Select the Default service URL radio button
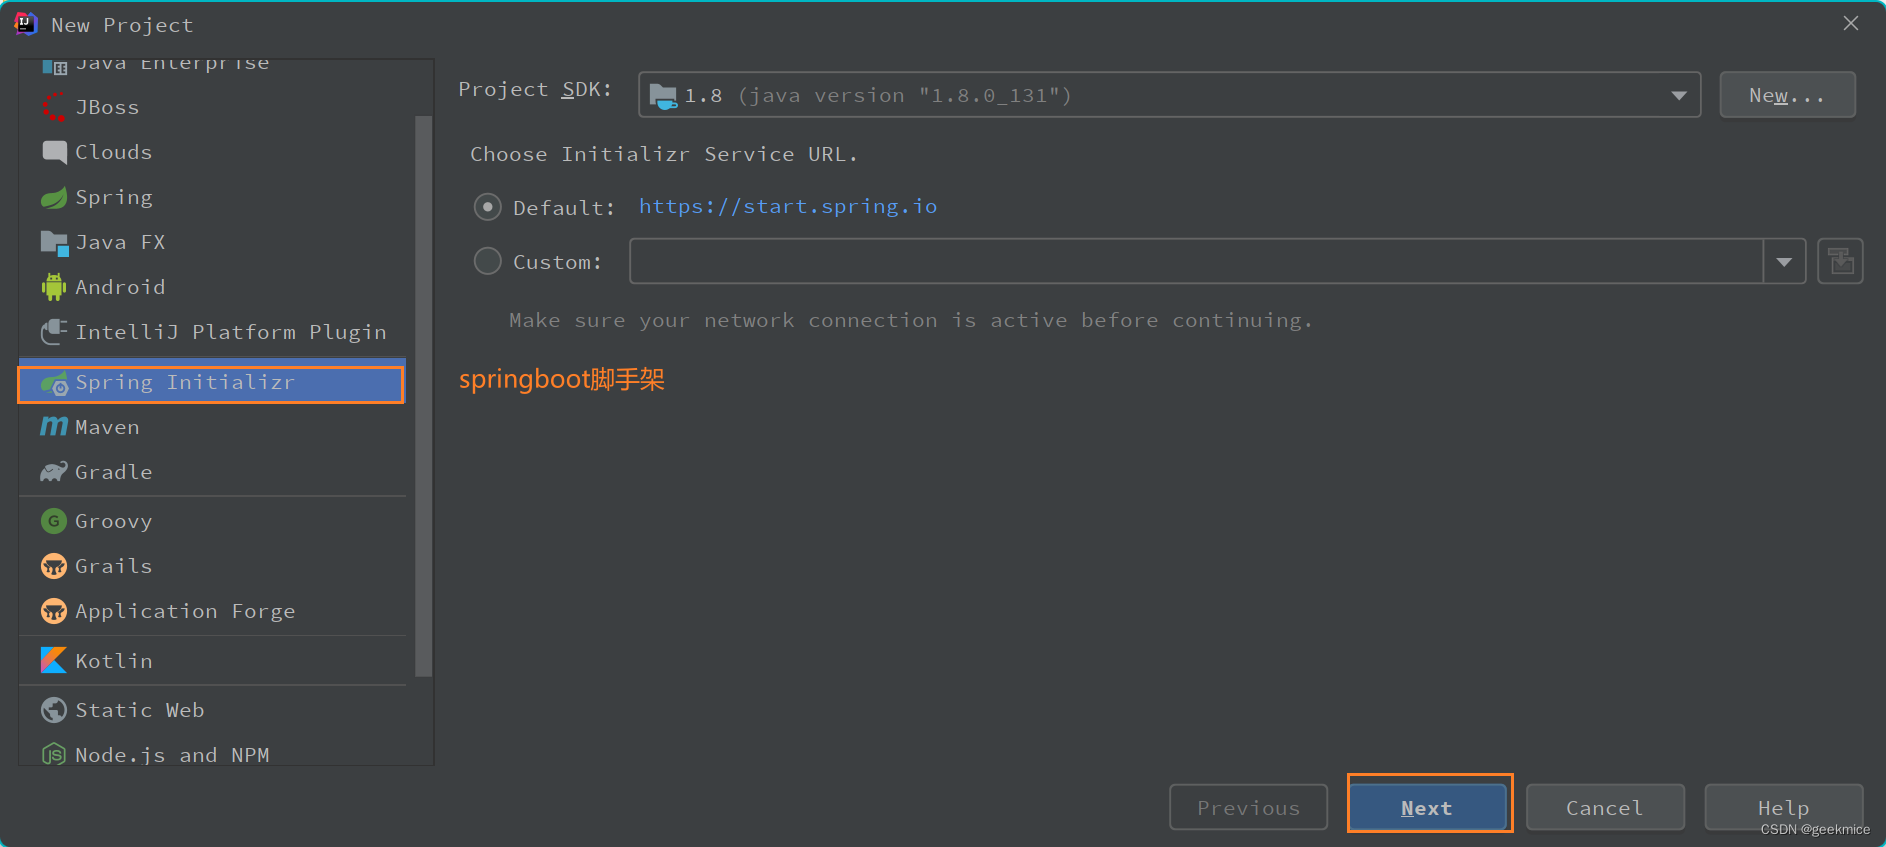Image resolution: width=1886 pixels, height=847 pixels. (x=487, y=207)
